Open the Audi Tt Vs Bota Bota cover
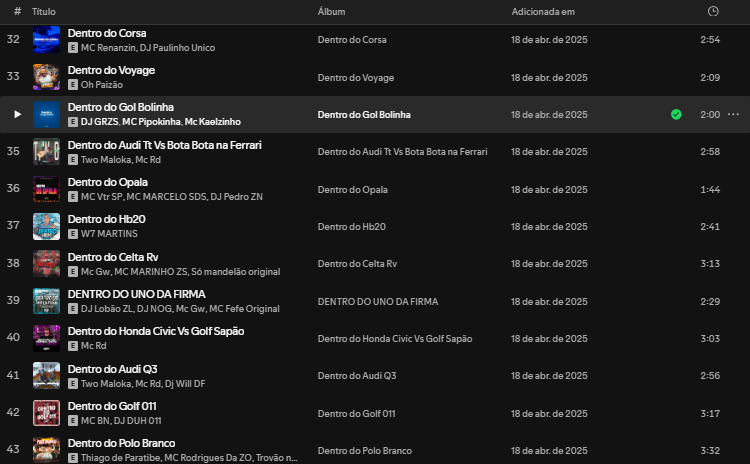Screen dimensions: 750x464 click(46, 152)
